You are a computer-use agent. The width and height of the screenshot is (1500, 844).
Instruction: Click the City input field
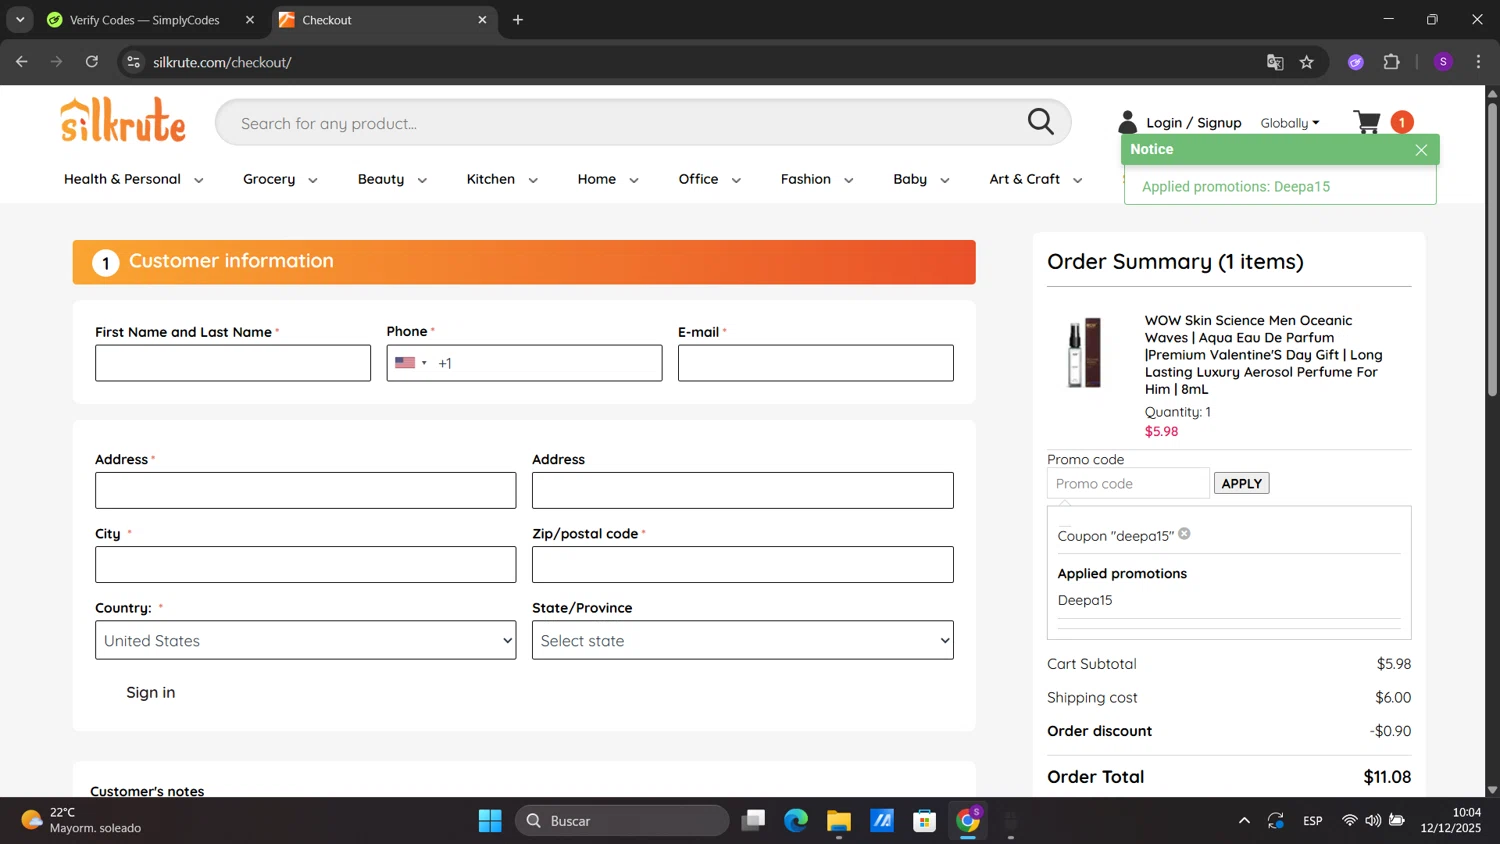coord(305,565)
